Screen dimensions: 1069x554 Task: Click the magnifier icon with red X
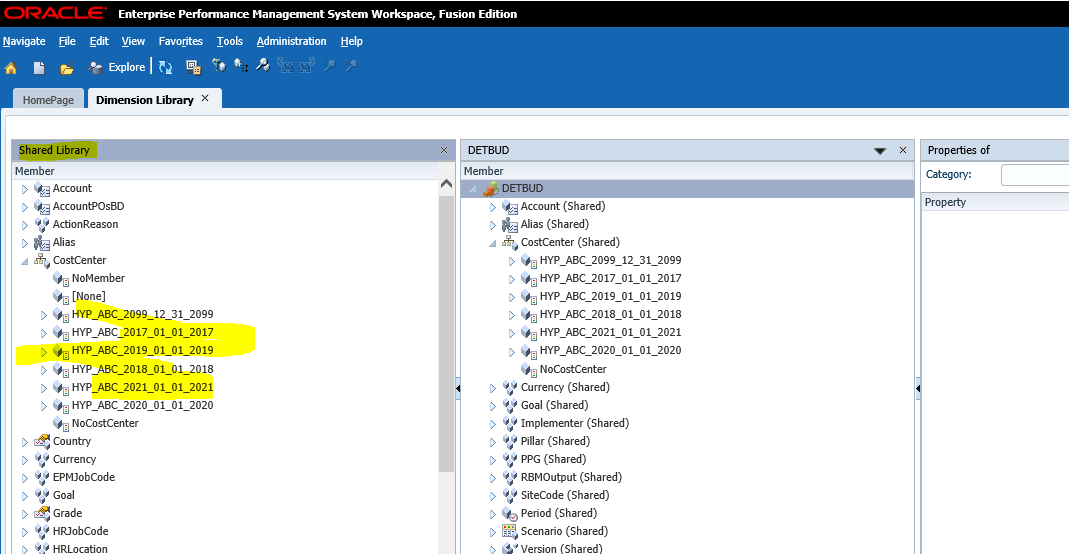pyautogui.click(x=351, y=65)
